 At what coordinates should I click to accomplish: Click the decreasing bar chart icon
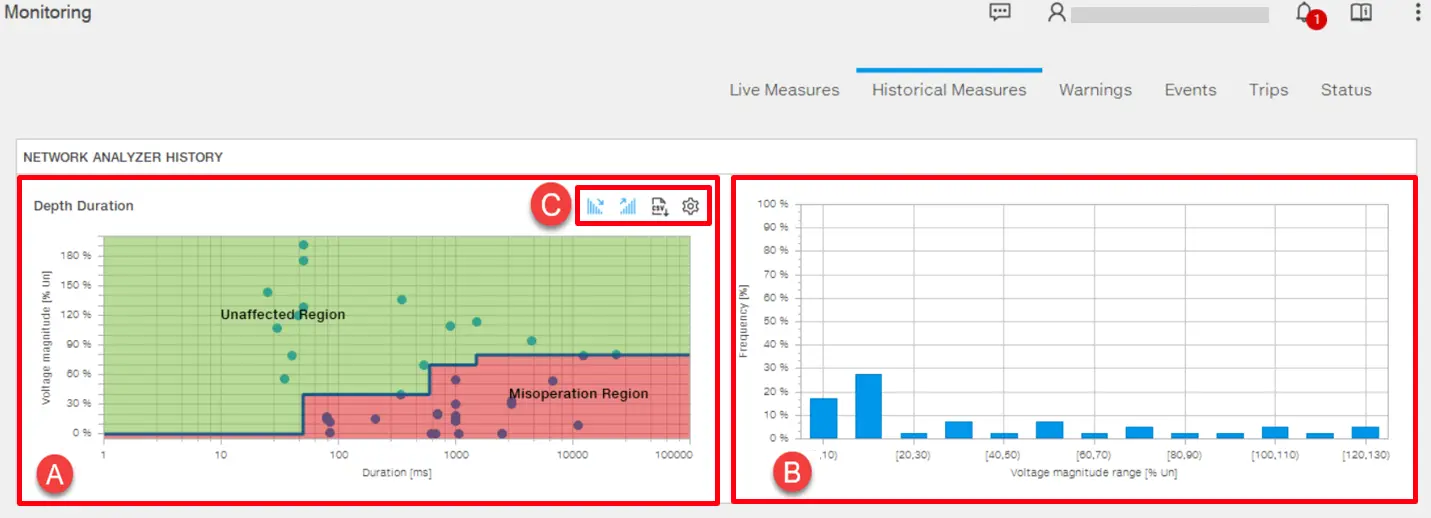(x=596, y=206)
